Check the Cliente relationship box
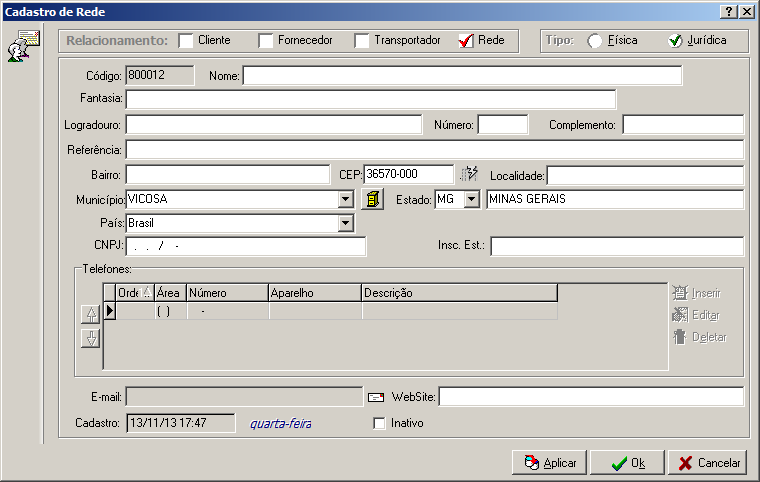Viewport: 760px width, 482px height. (186, 41)
